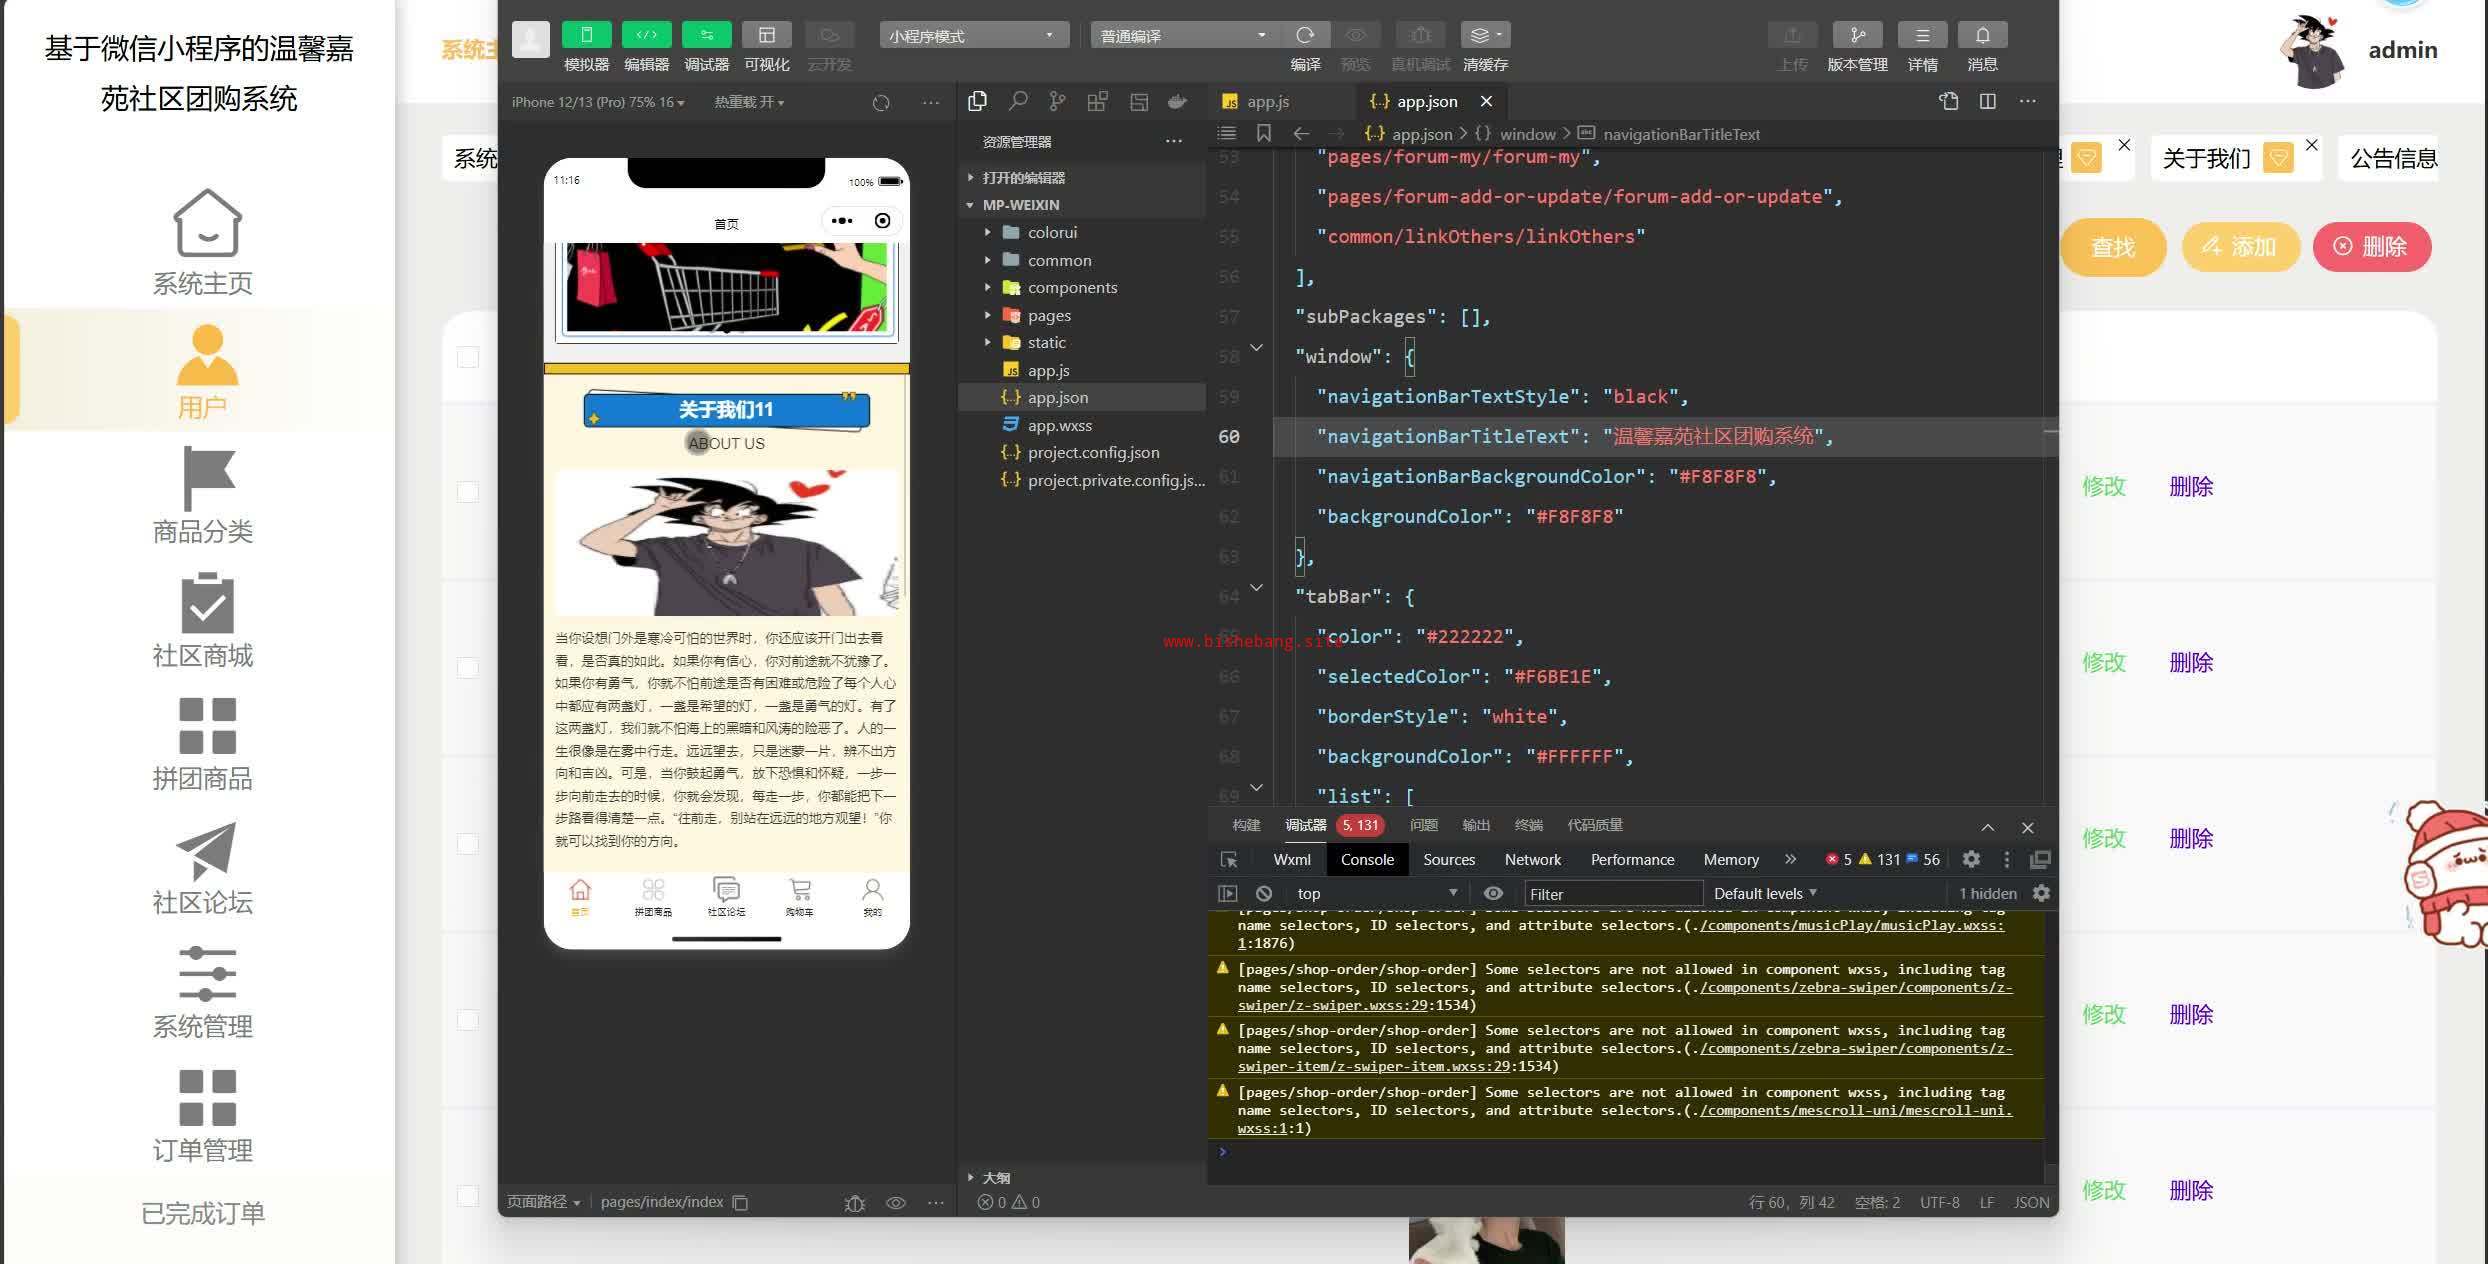Click the clear console icon
Image resolution: width=2488 pixels, height=1264 pixels.
click(x=1264, y=893)
